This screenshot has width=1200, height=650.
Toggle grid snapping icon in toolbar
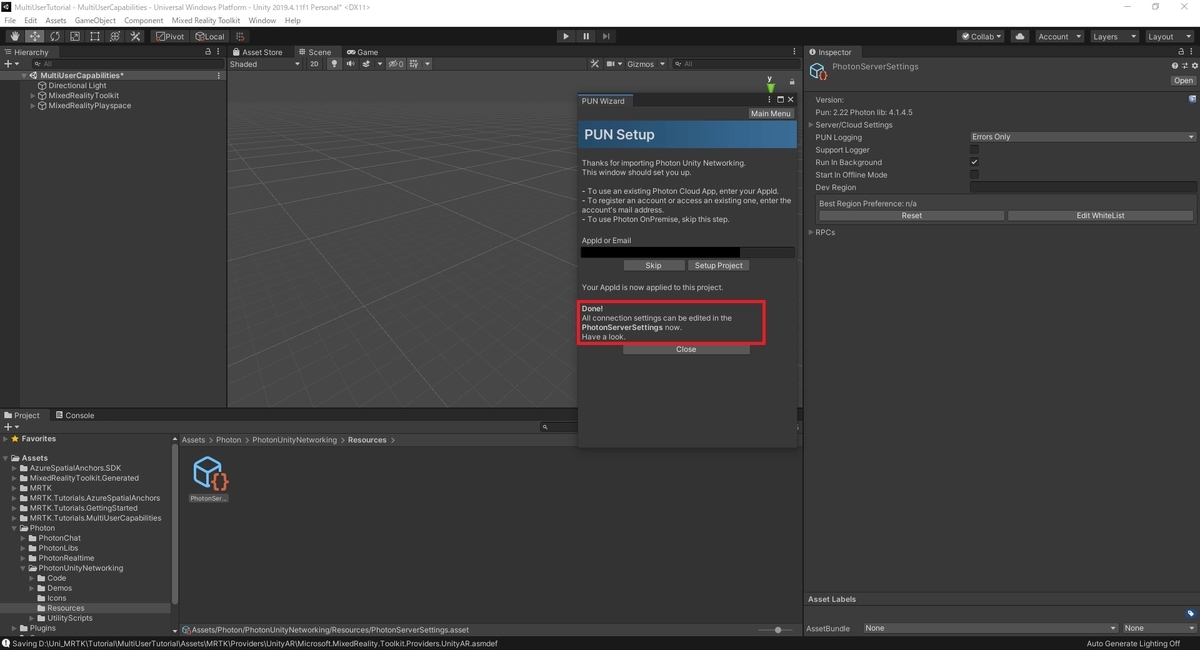[x=240, y=36]
